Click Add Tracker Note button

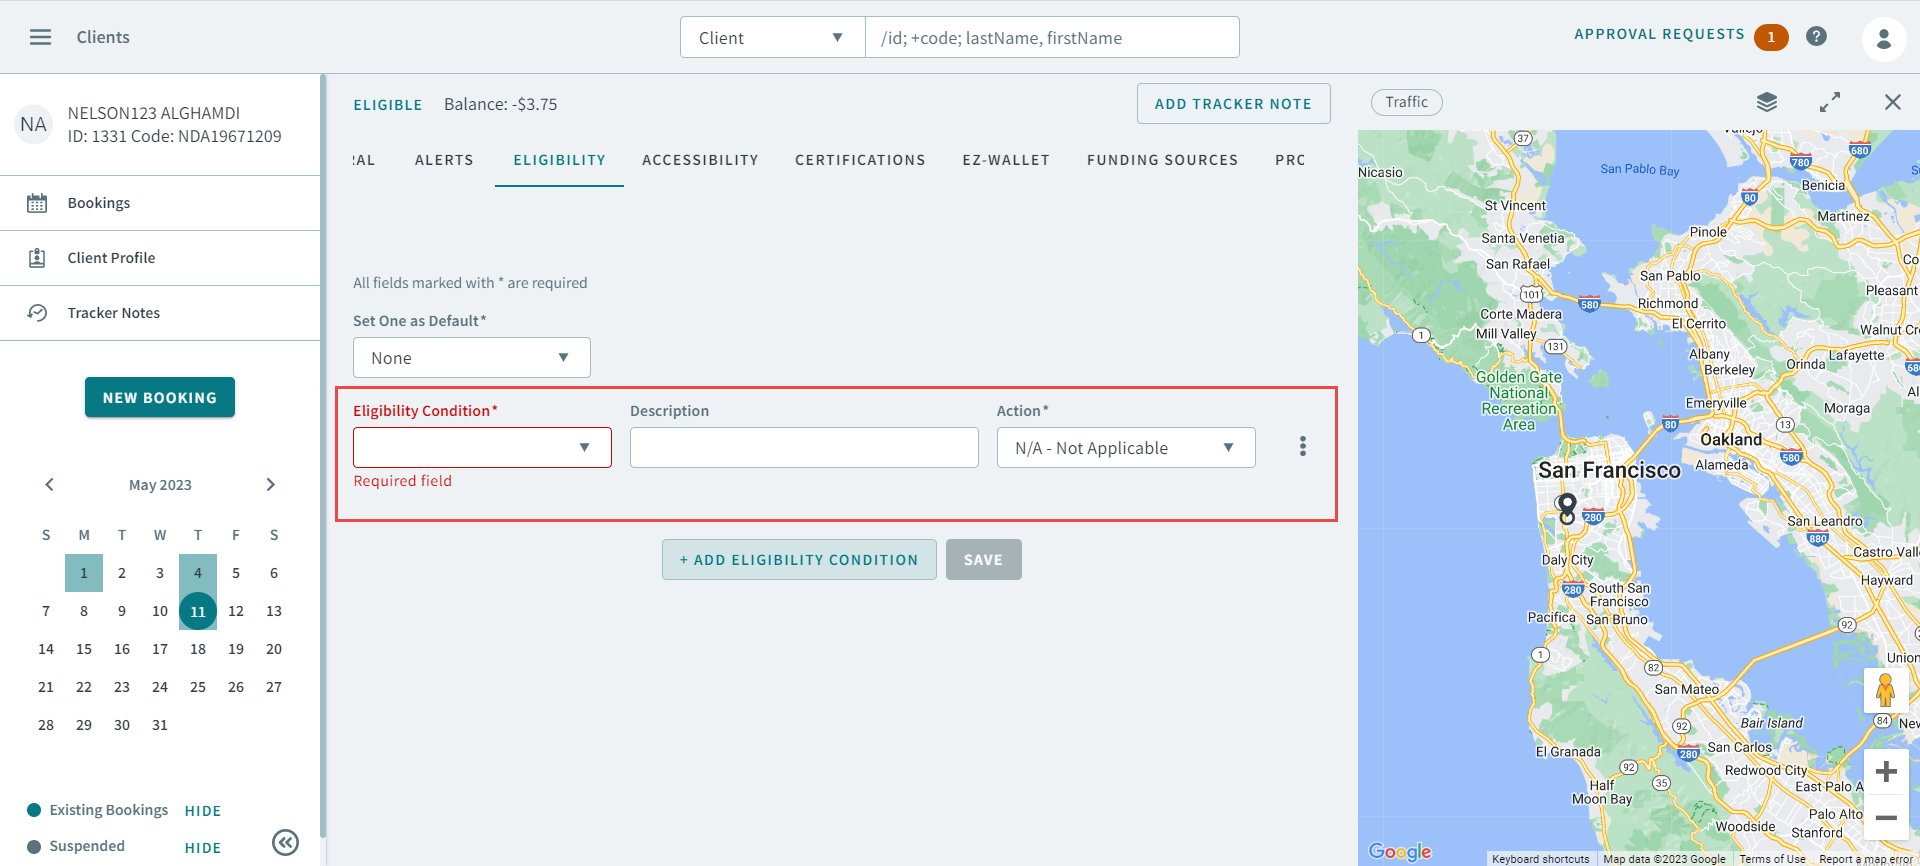tap(1233, 104)
